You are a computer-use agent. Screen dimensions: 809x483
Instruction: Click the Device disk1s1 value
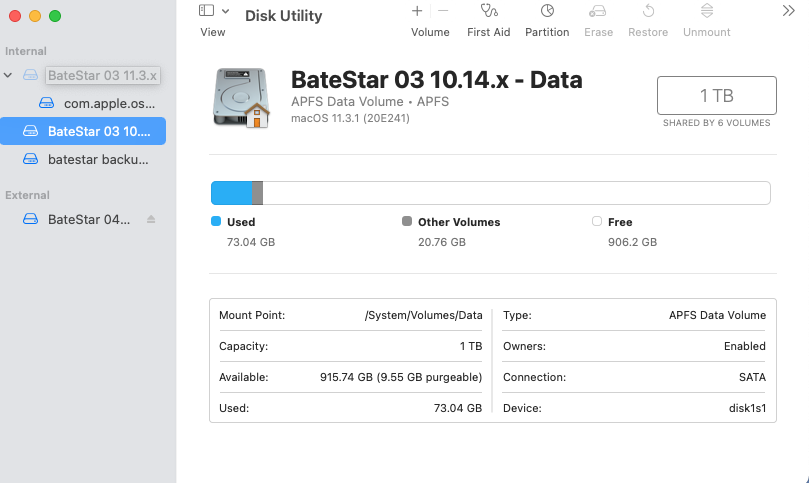747,408
